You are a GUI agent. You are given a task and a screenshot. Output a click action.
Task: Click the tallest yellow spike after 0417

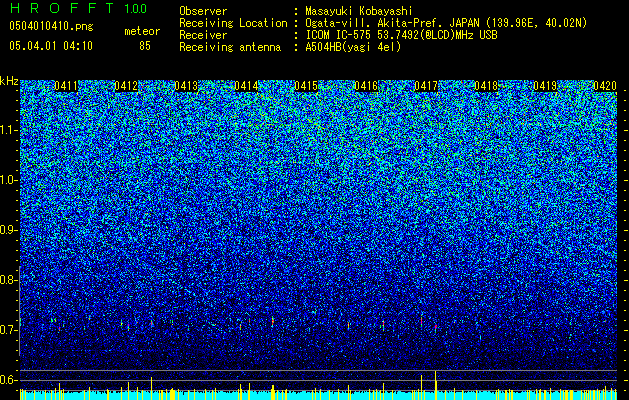point(436,384)
